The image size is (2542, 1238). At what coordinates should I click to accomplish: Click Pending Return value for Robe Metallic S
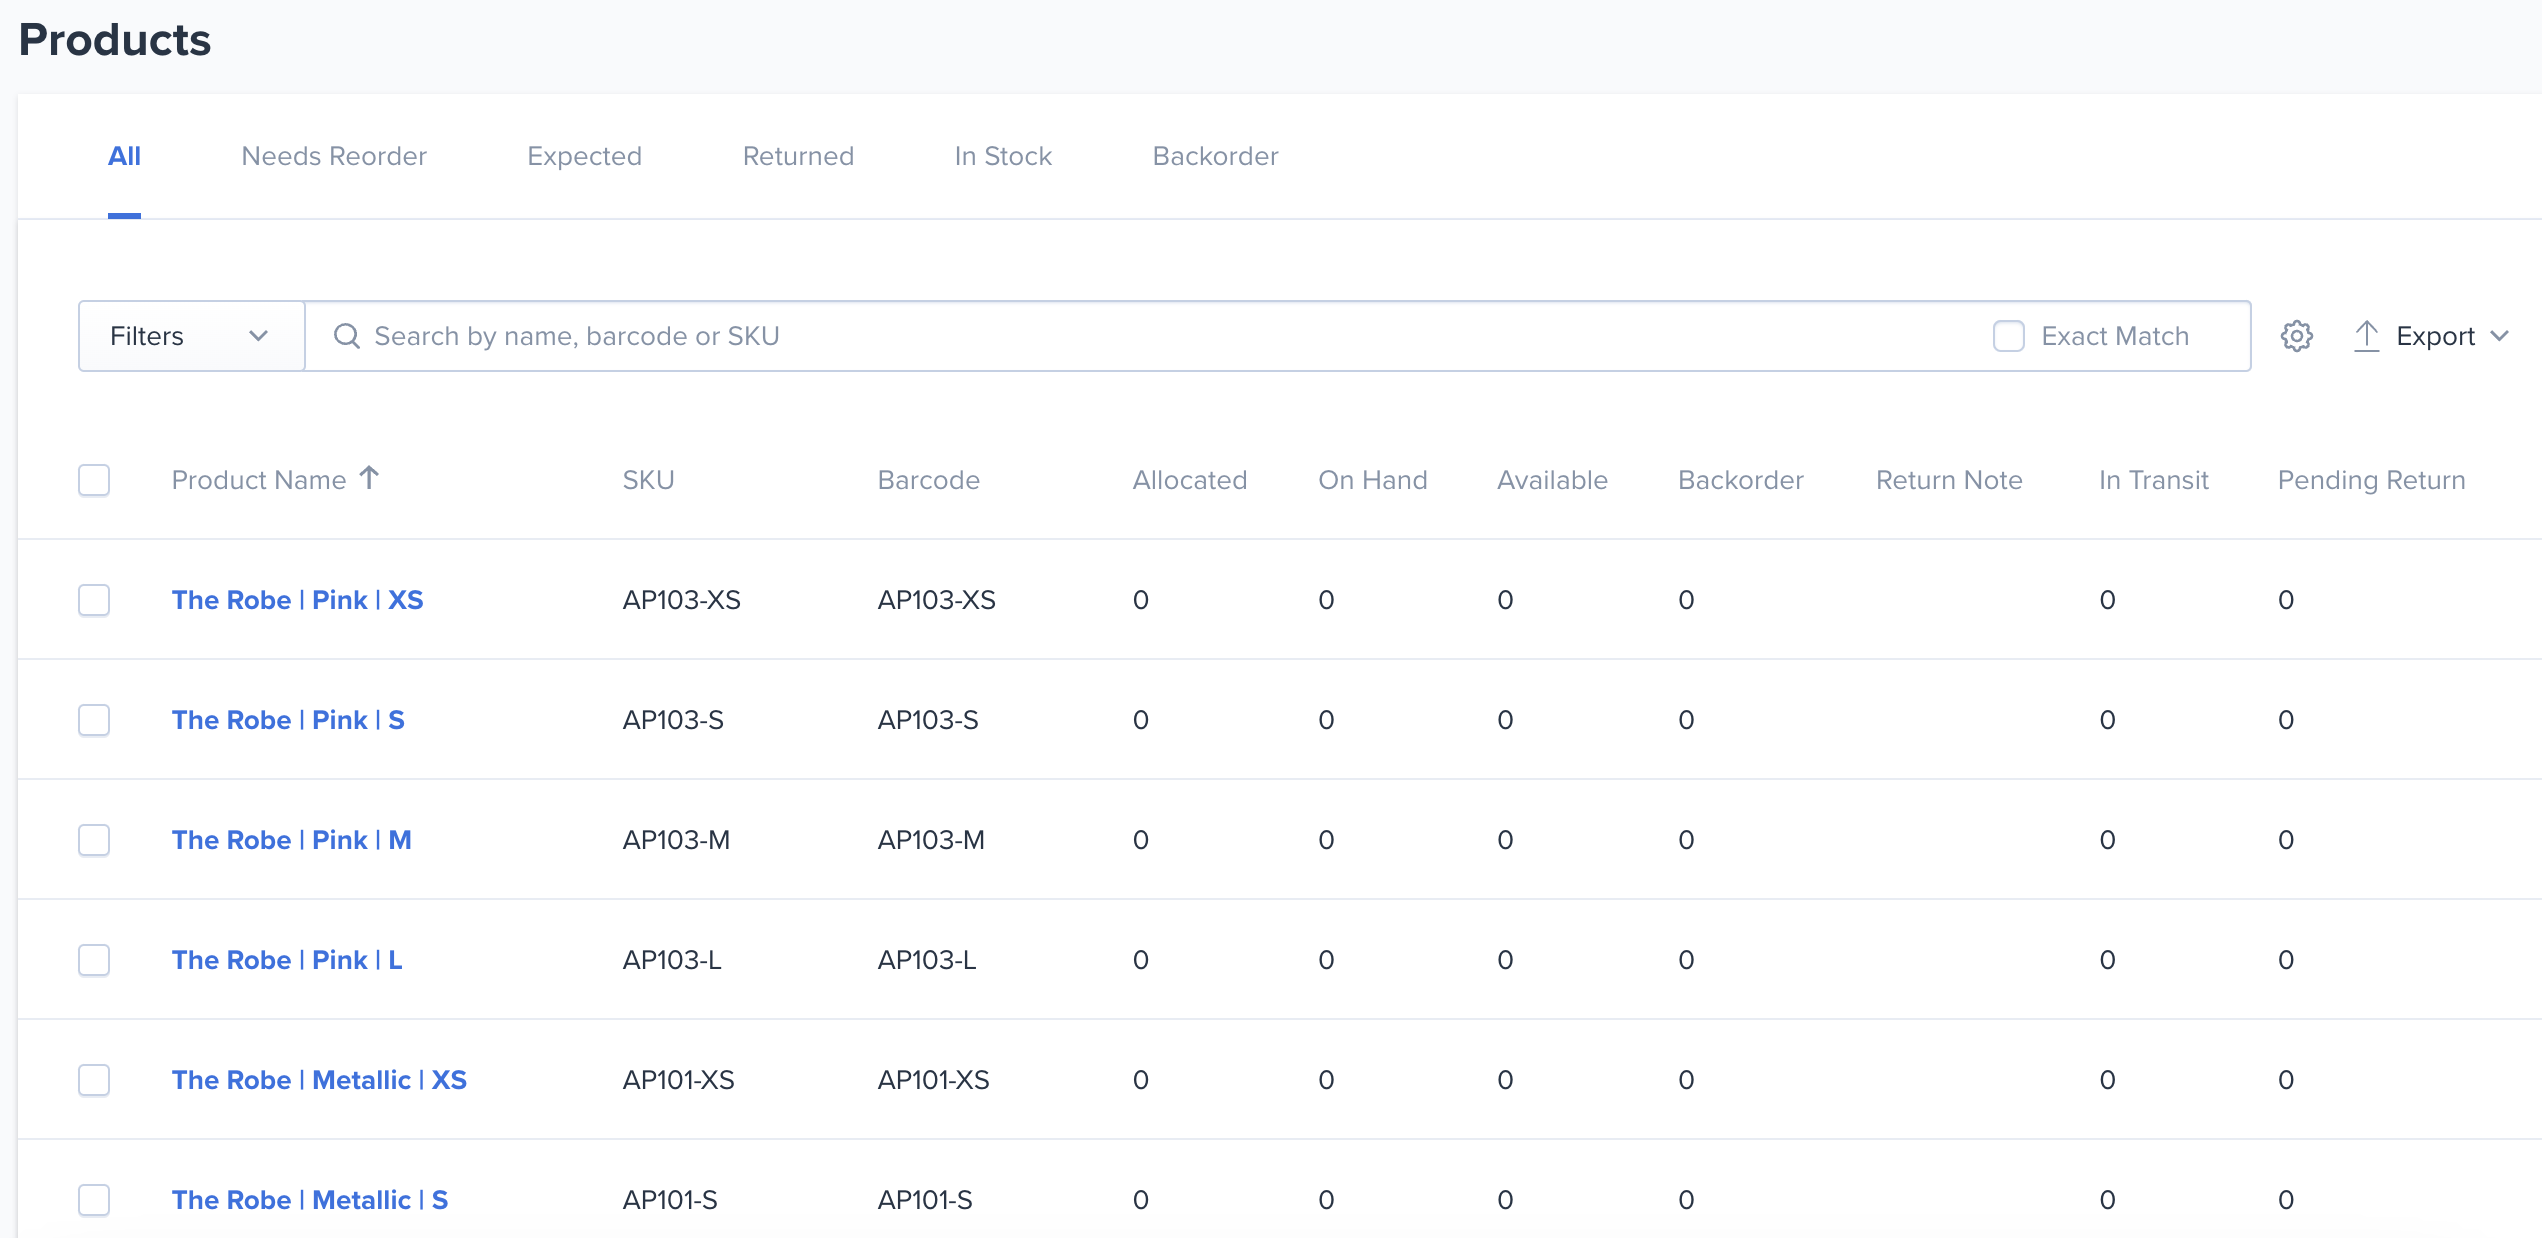click(2286, 1200)
